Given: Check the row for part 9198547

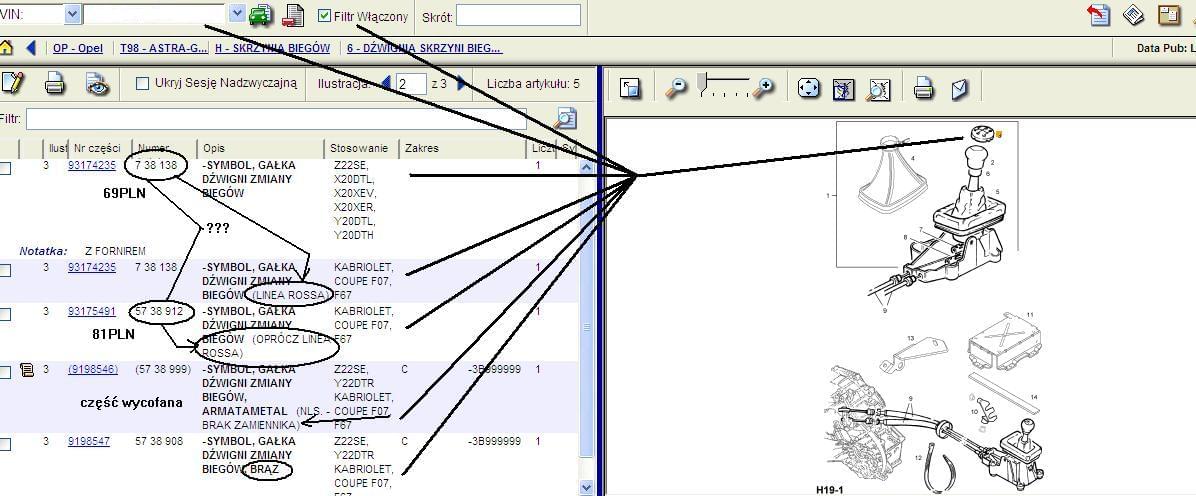Looking at the screenshot, I should (5, 444).
